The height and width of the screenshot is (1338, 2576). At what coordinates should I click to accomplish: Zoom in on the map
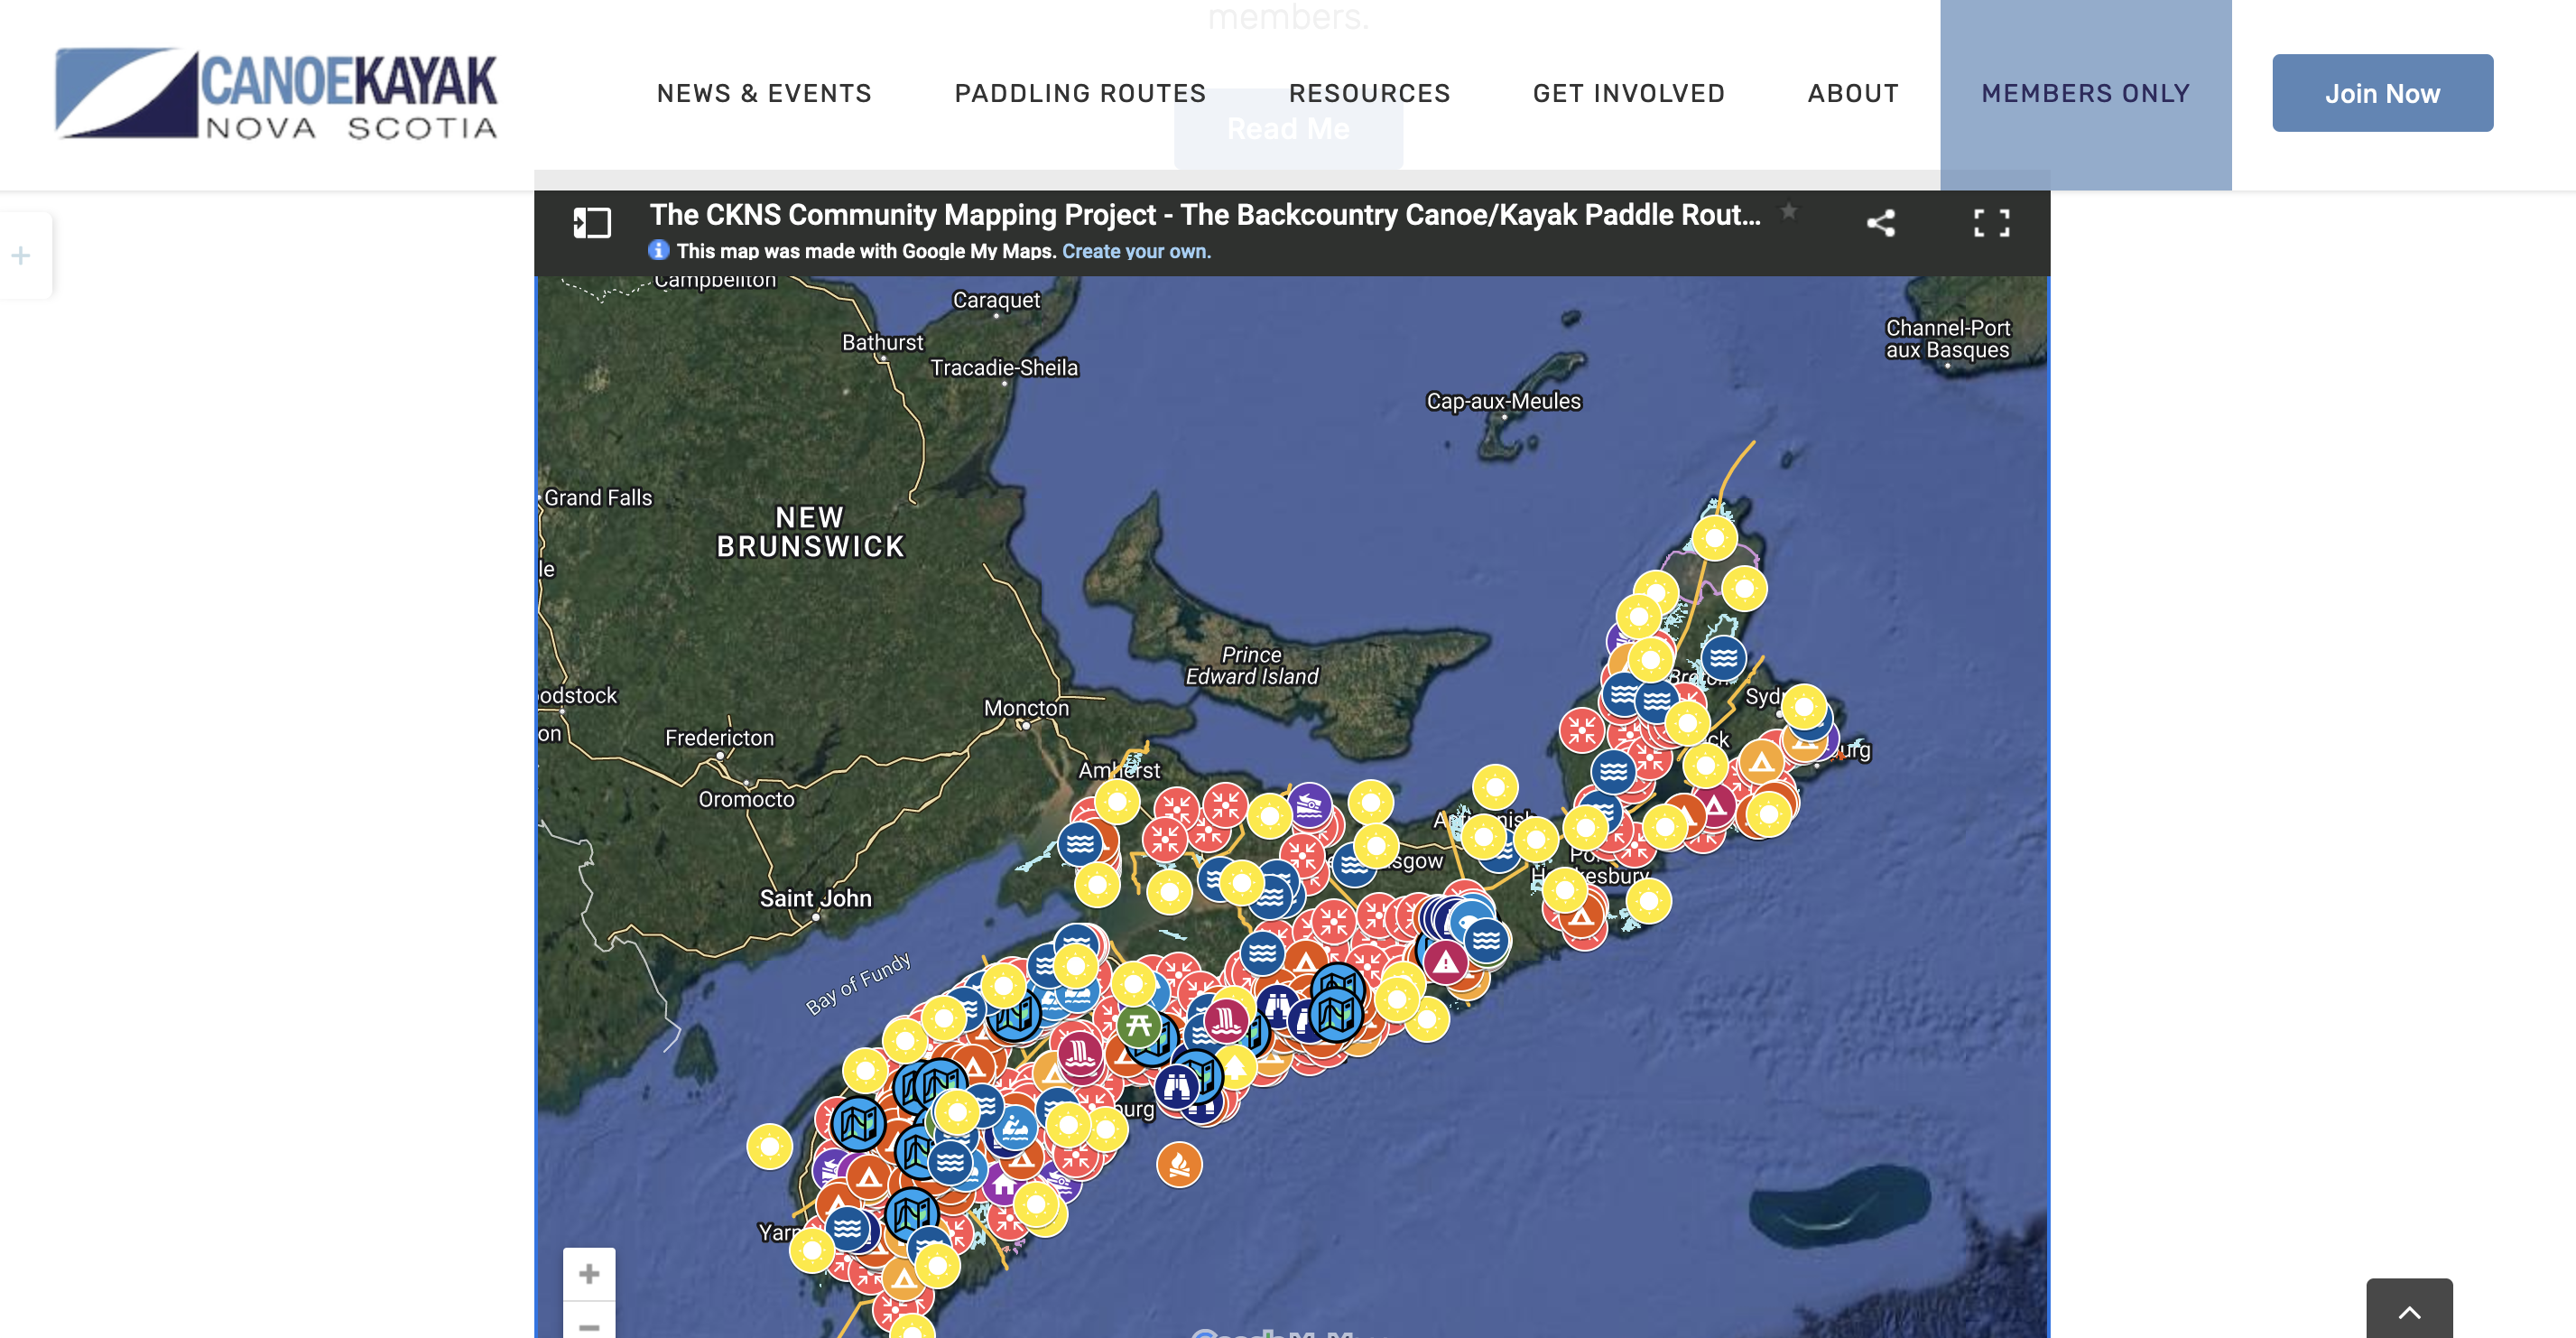point(589,1274)
